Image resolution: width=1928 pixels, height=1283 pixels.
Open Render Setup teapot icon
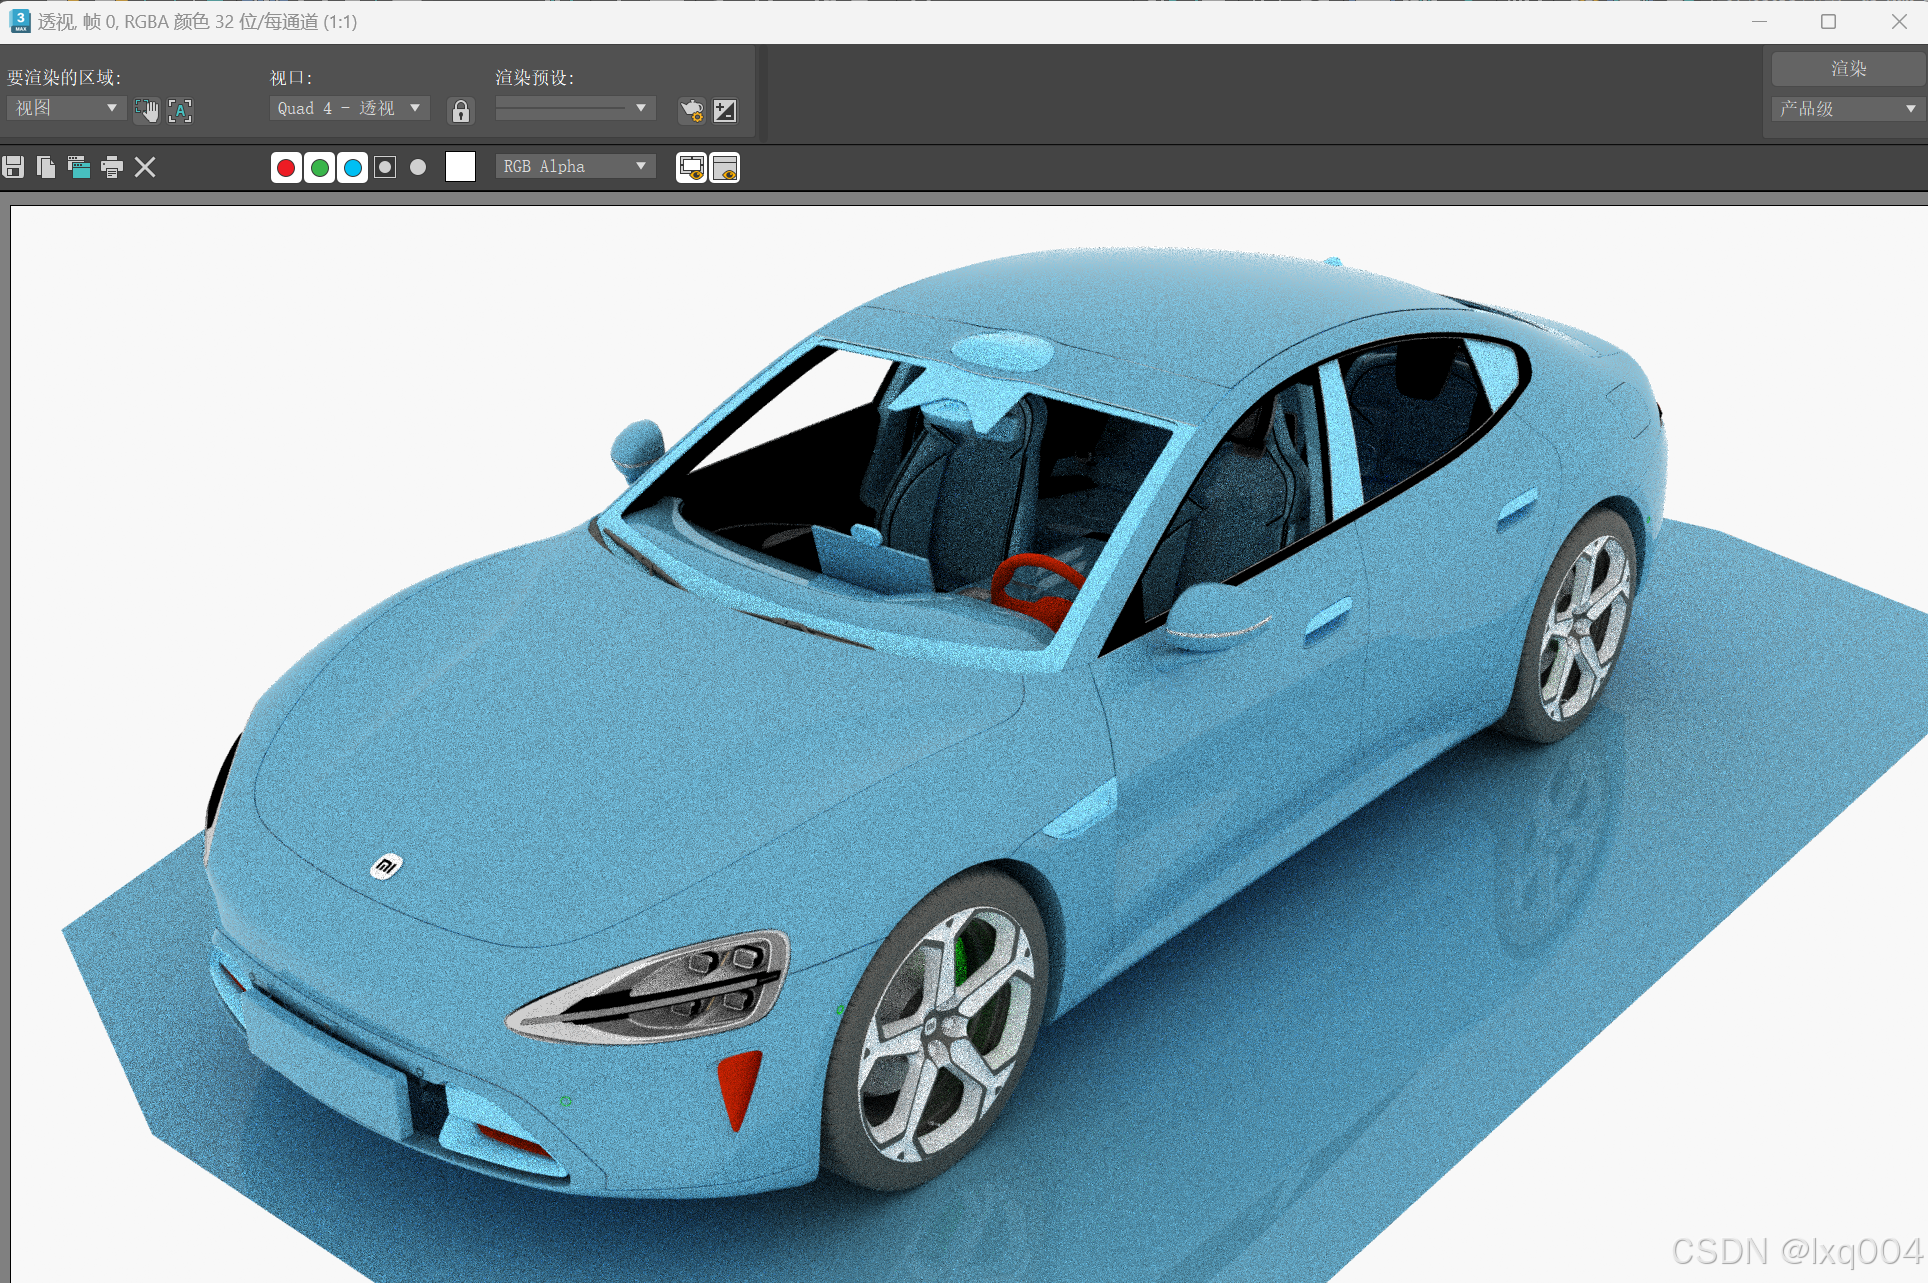pos(692,110)
